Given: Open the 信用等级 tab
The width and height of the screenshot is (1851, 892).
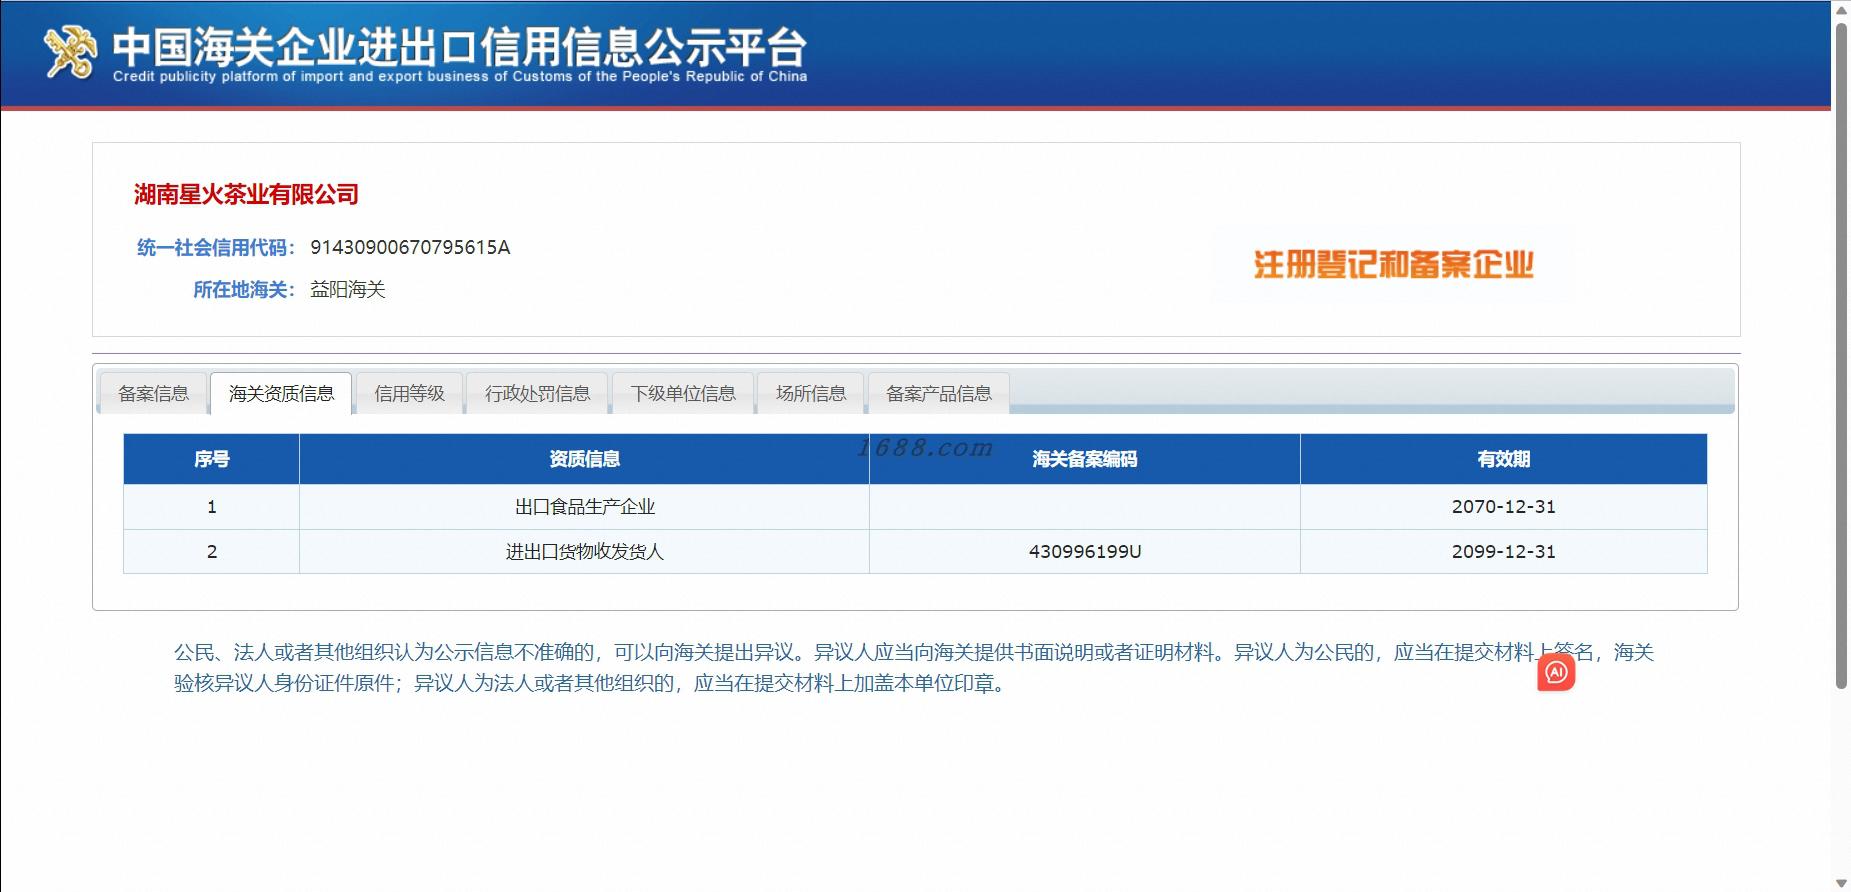Looking at the screenshot, I should [409, 393].
